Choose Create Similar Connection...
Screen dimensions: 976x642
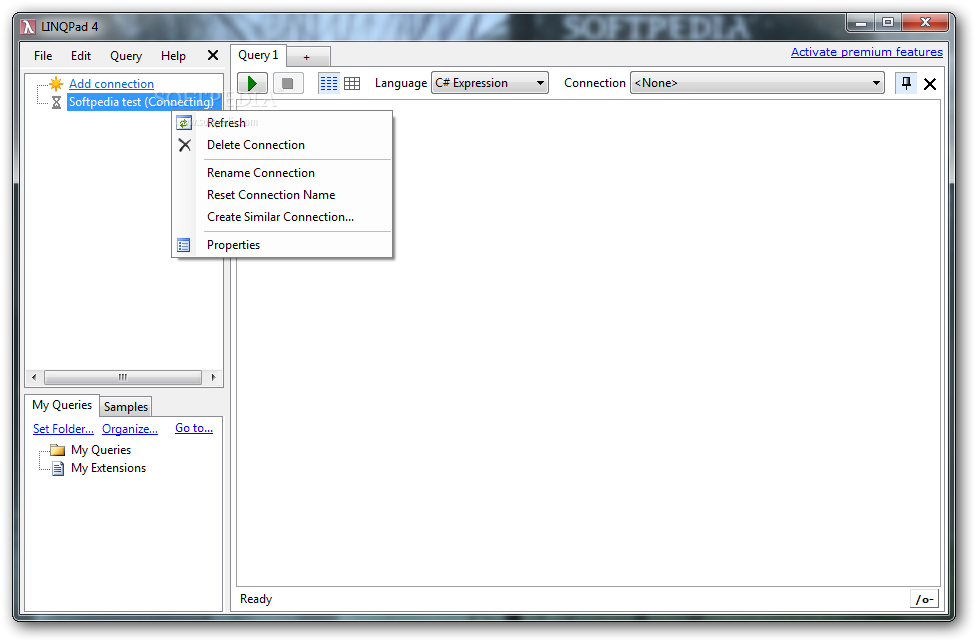283,217
